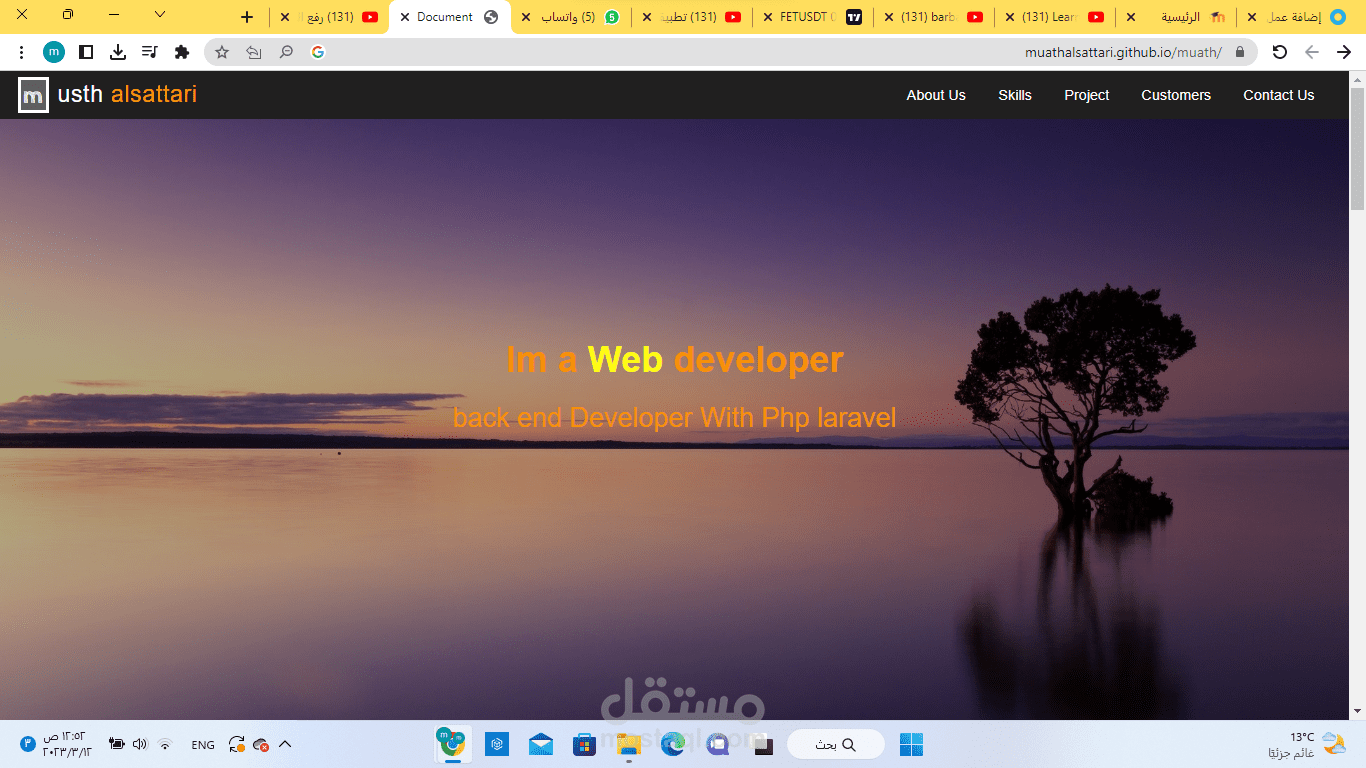Open the clock and date panel

67,744
